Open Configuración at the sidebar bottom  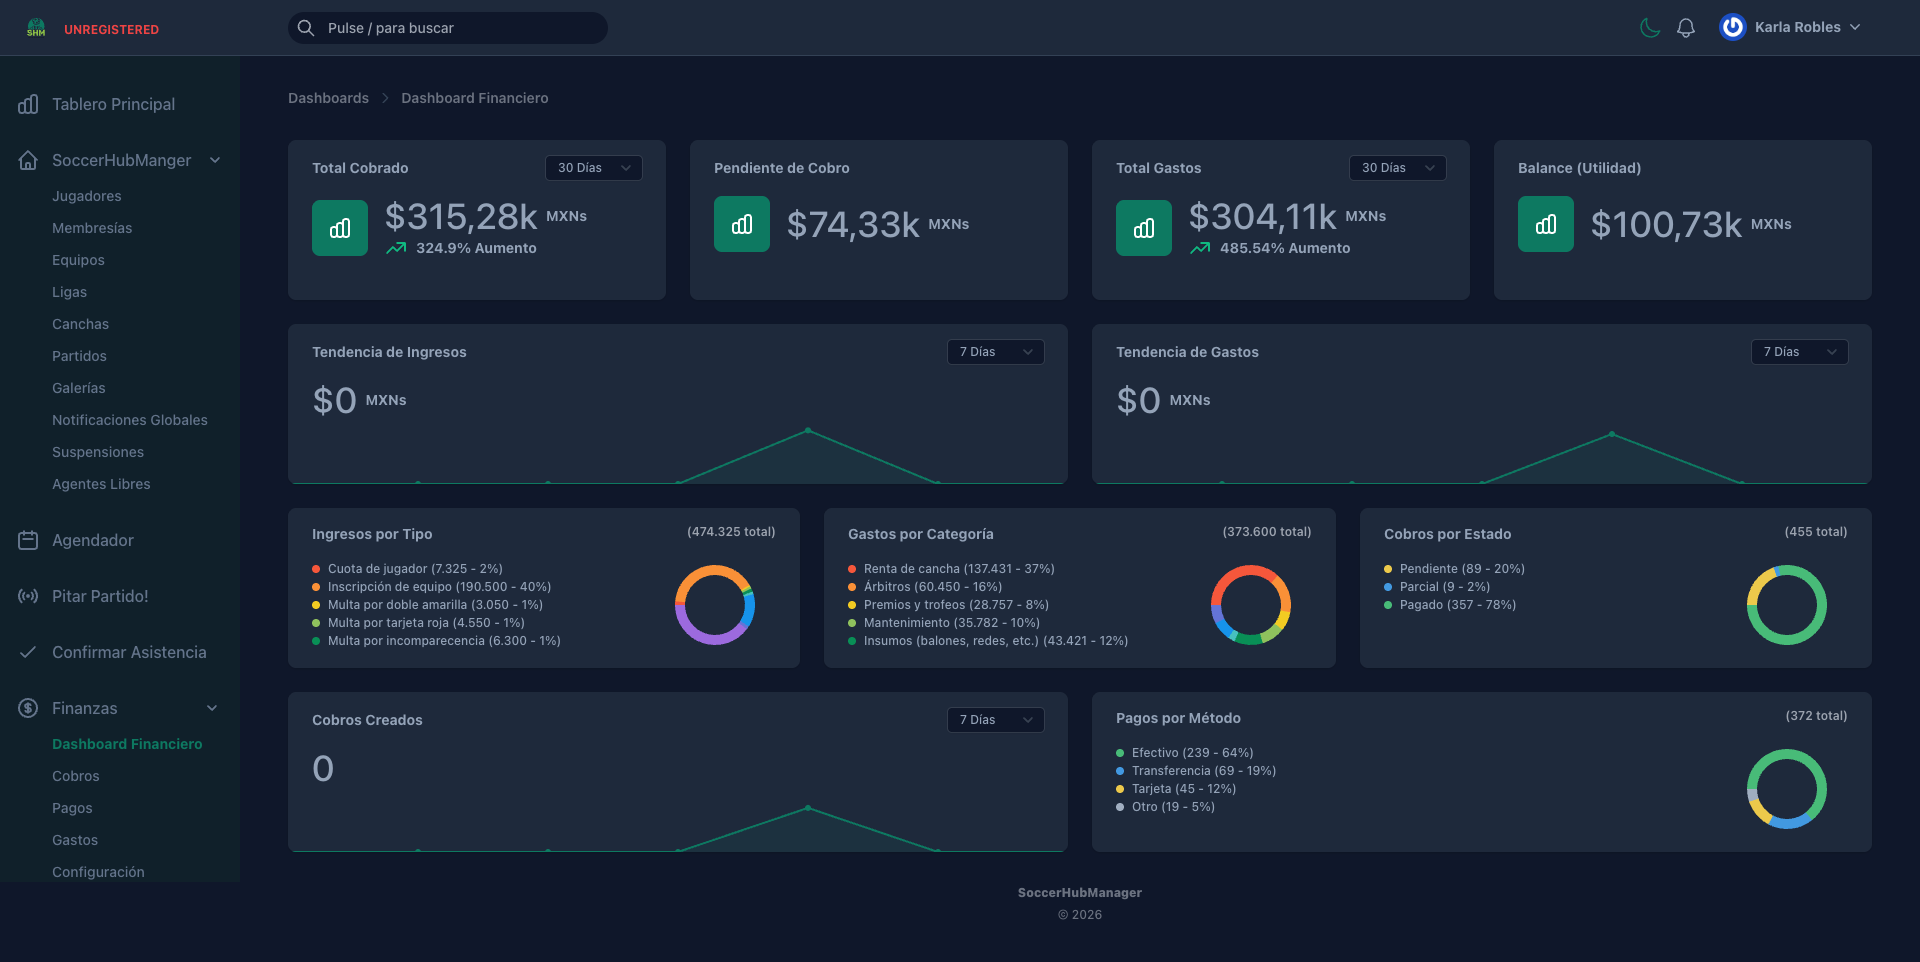98,871
